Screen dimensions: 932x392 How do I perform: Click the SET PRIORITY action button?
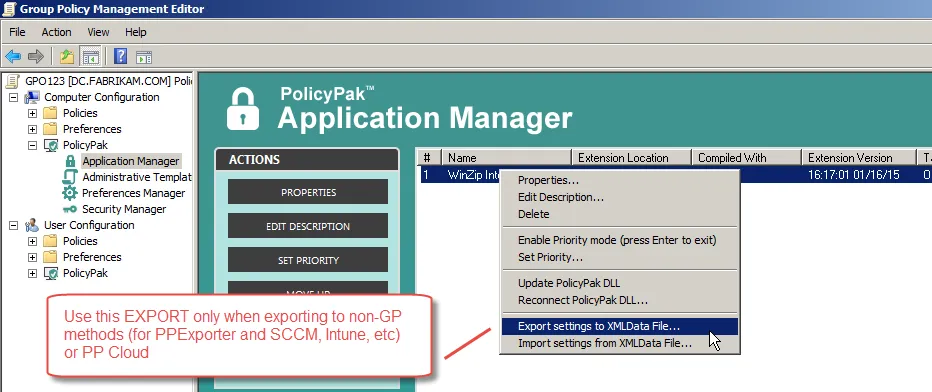(308, 260)
